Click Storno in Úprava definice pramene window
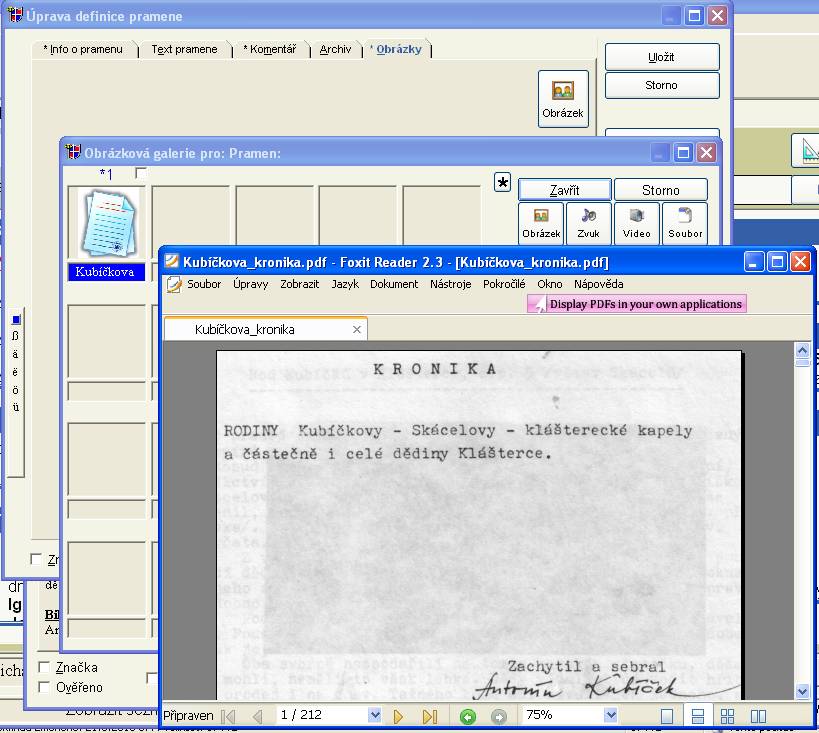819x733 pixels. pos(662,85)
